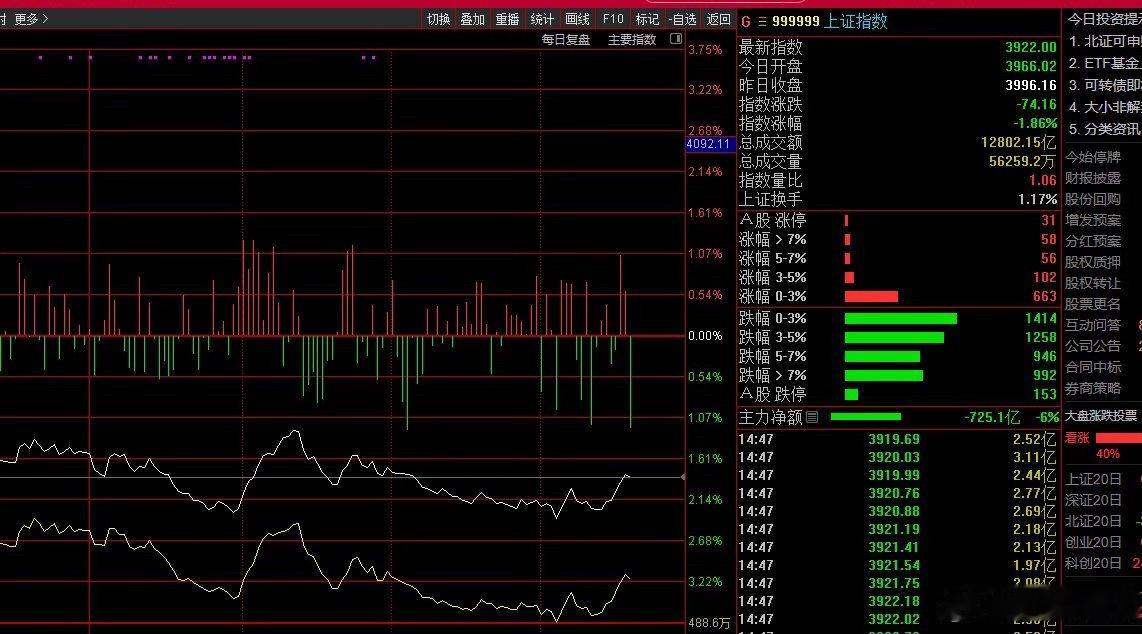Open the list icon beside 主力净额
Screen dimensions: 1142x634
tap(812, 417)
